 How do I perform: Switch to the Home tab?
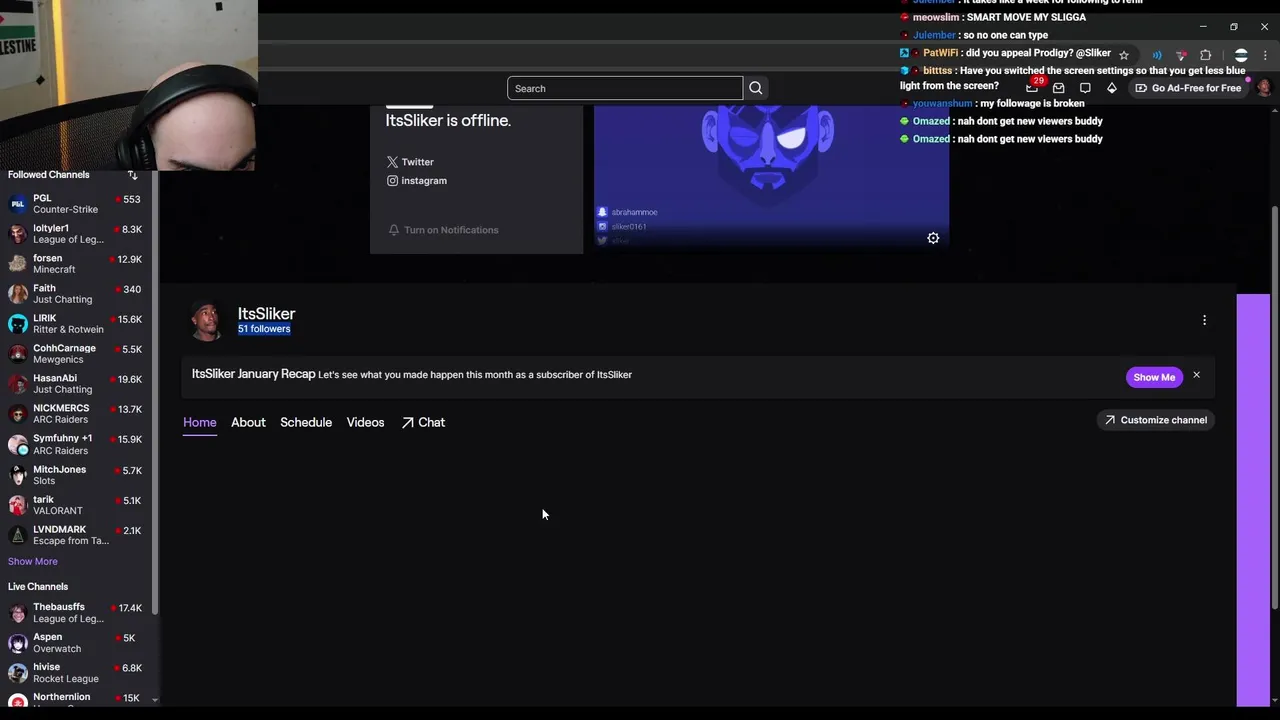click(x=199, y=423)
